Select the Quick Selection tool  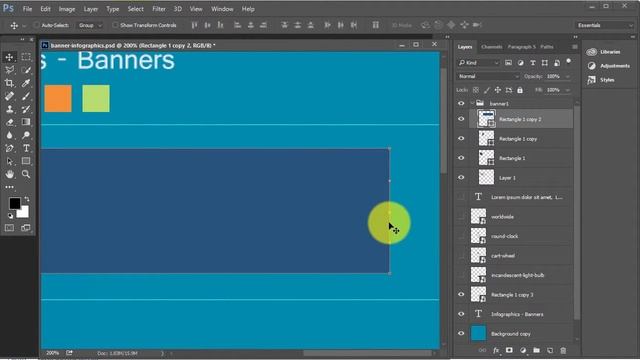pos(26,70)
